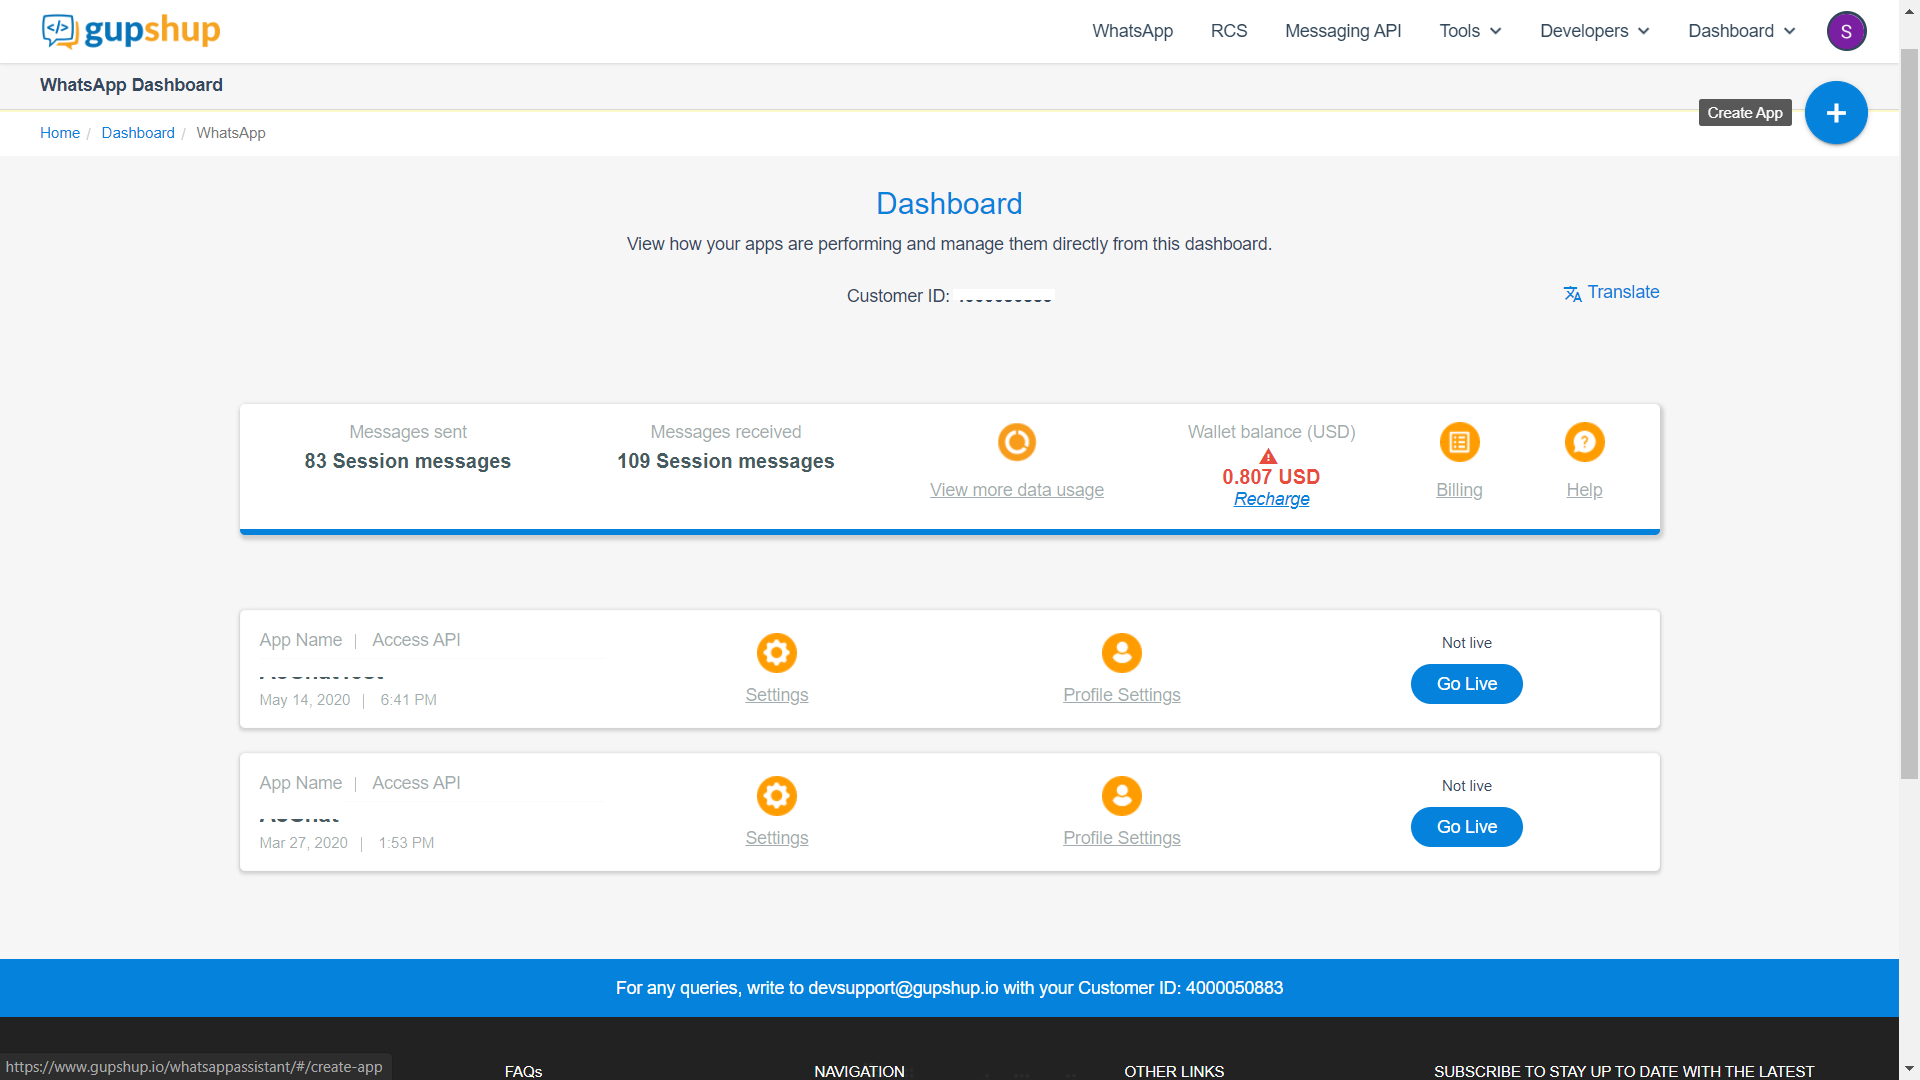This screenshot has height=1080, width=1920.
Task: Expand the Dashboard dropdown in navbar
Action: pyautogui.click(x=1741, y=31)
